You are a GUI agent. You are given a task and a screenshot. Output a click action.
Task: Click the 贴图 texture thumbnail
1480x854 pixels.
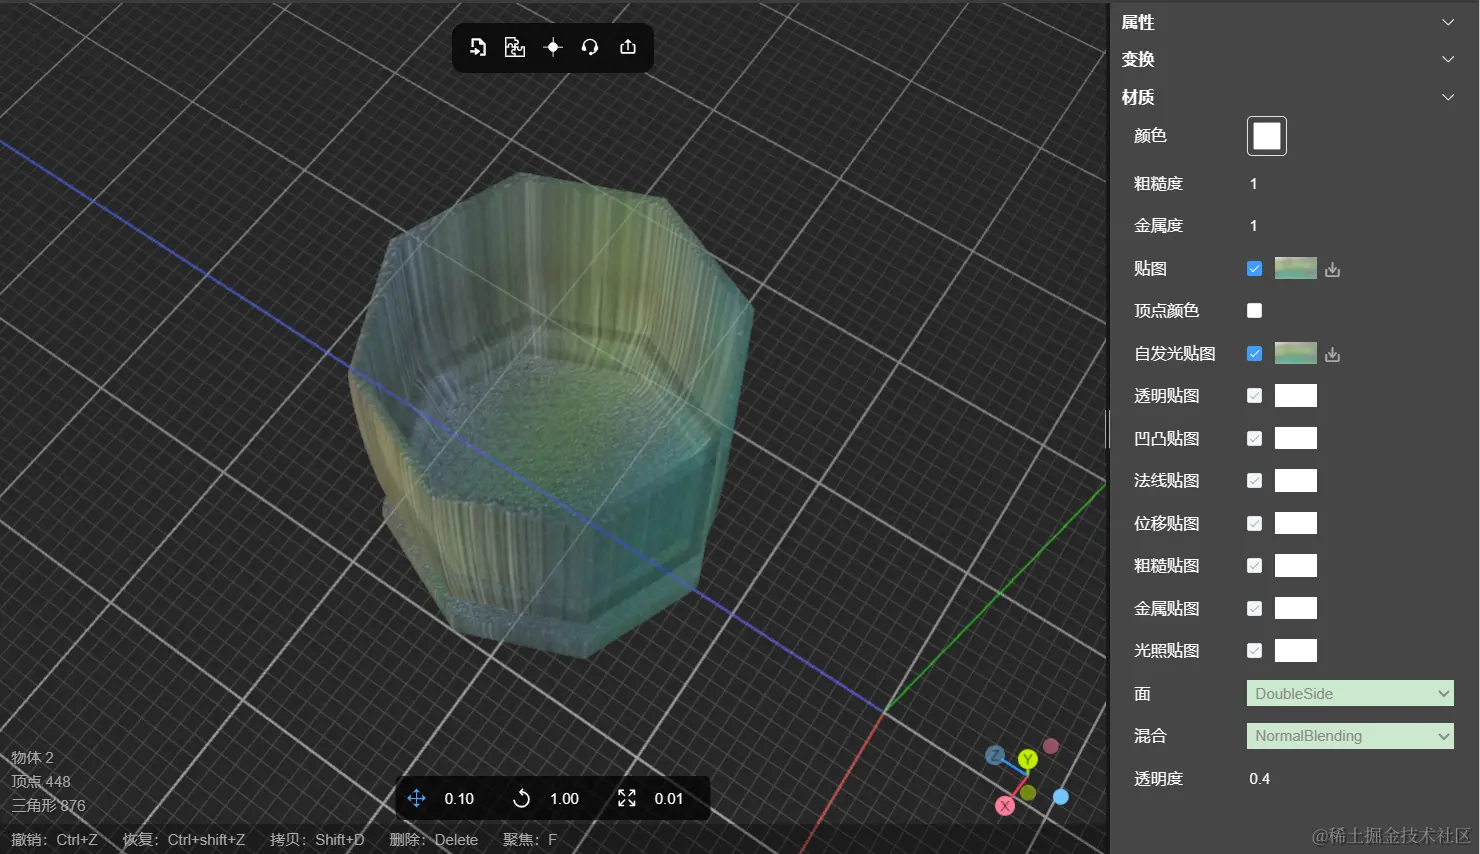[1296, 268]
